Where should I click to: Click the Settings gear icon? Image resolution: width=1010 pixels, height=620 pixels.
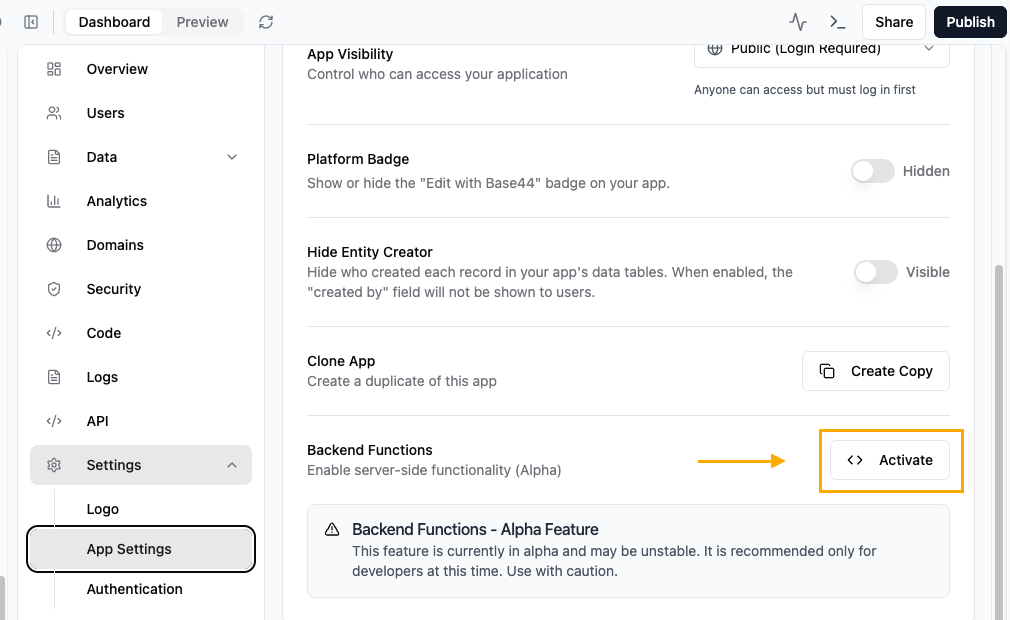[x=54, y=465]
